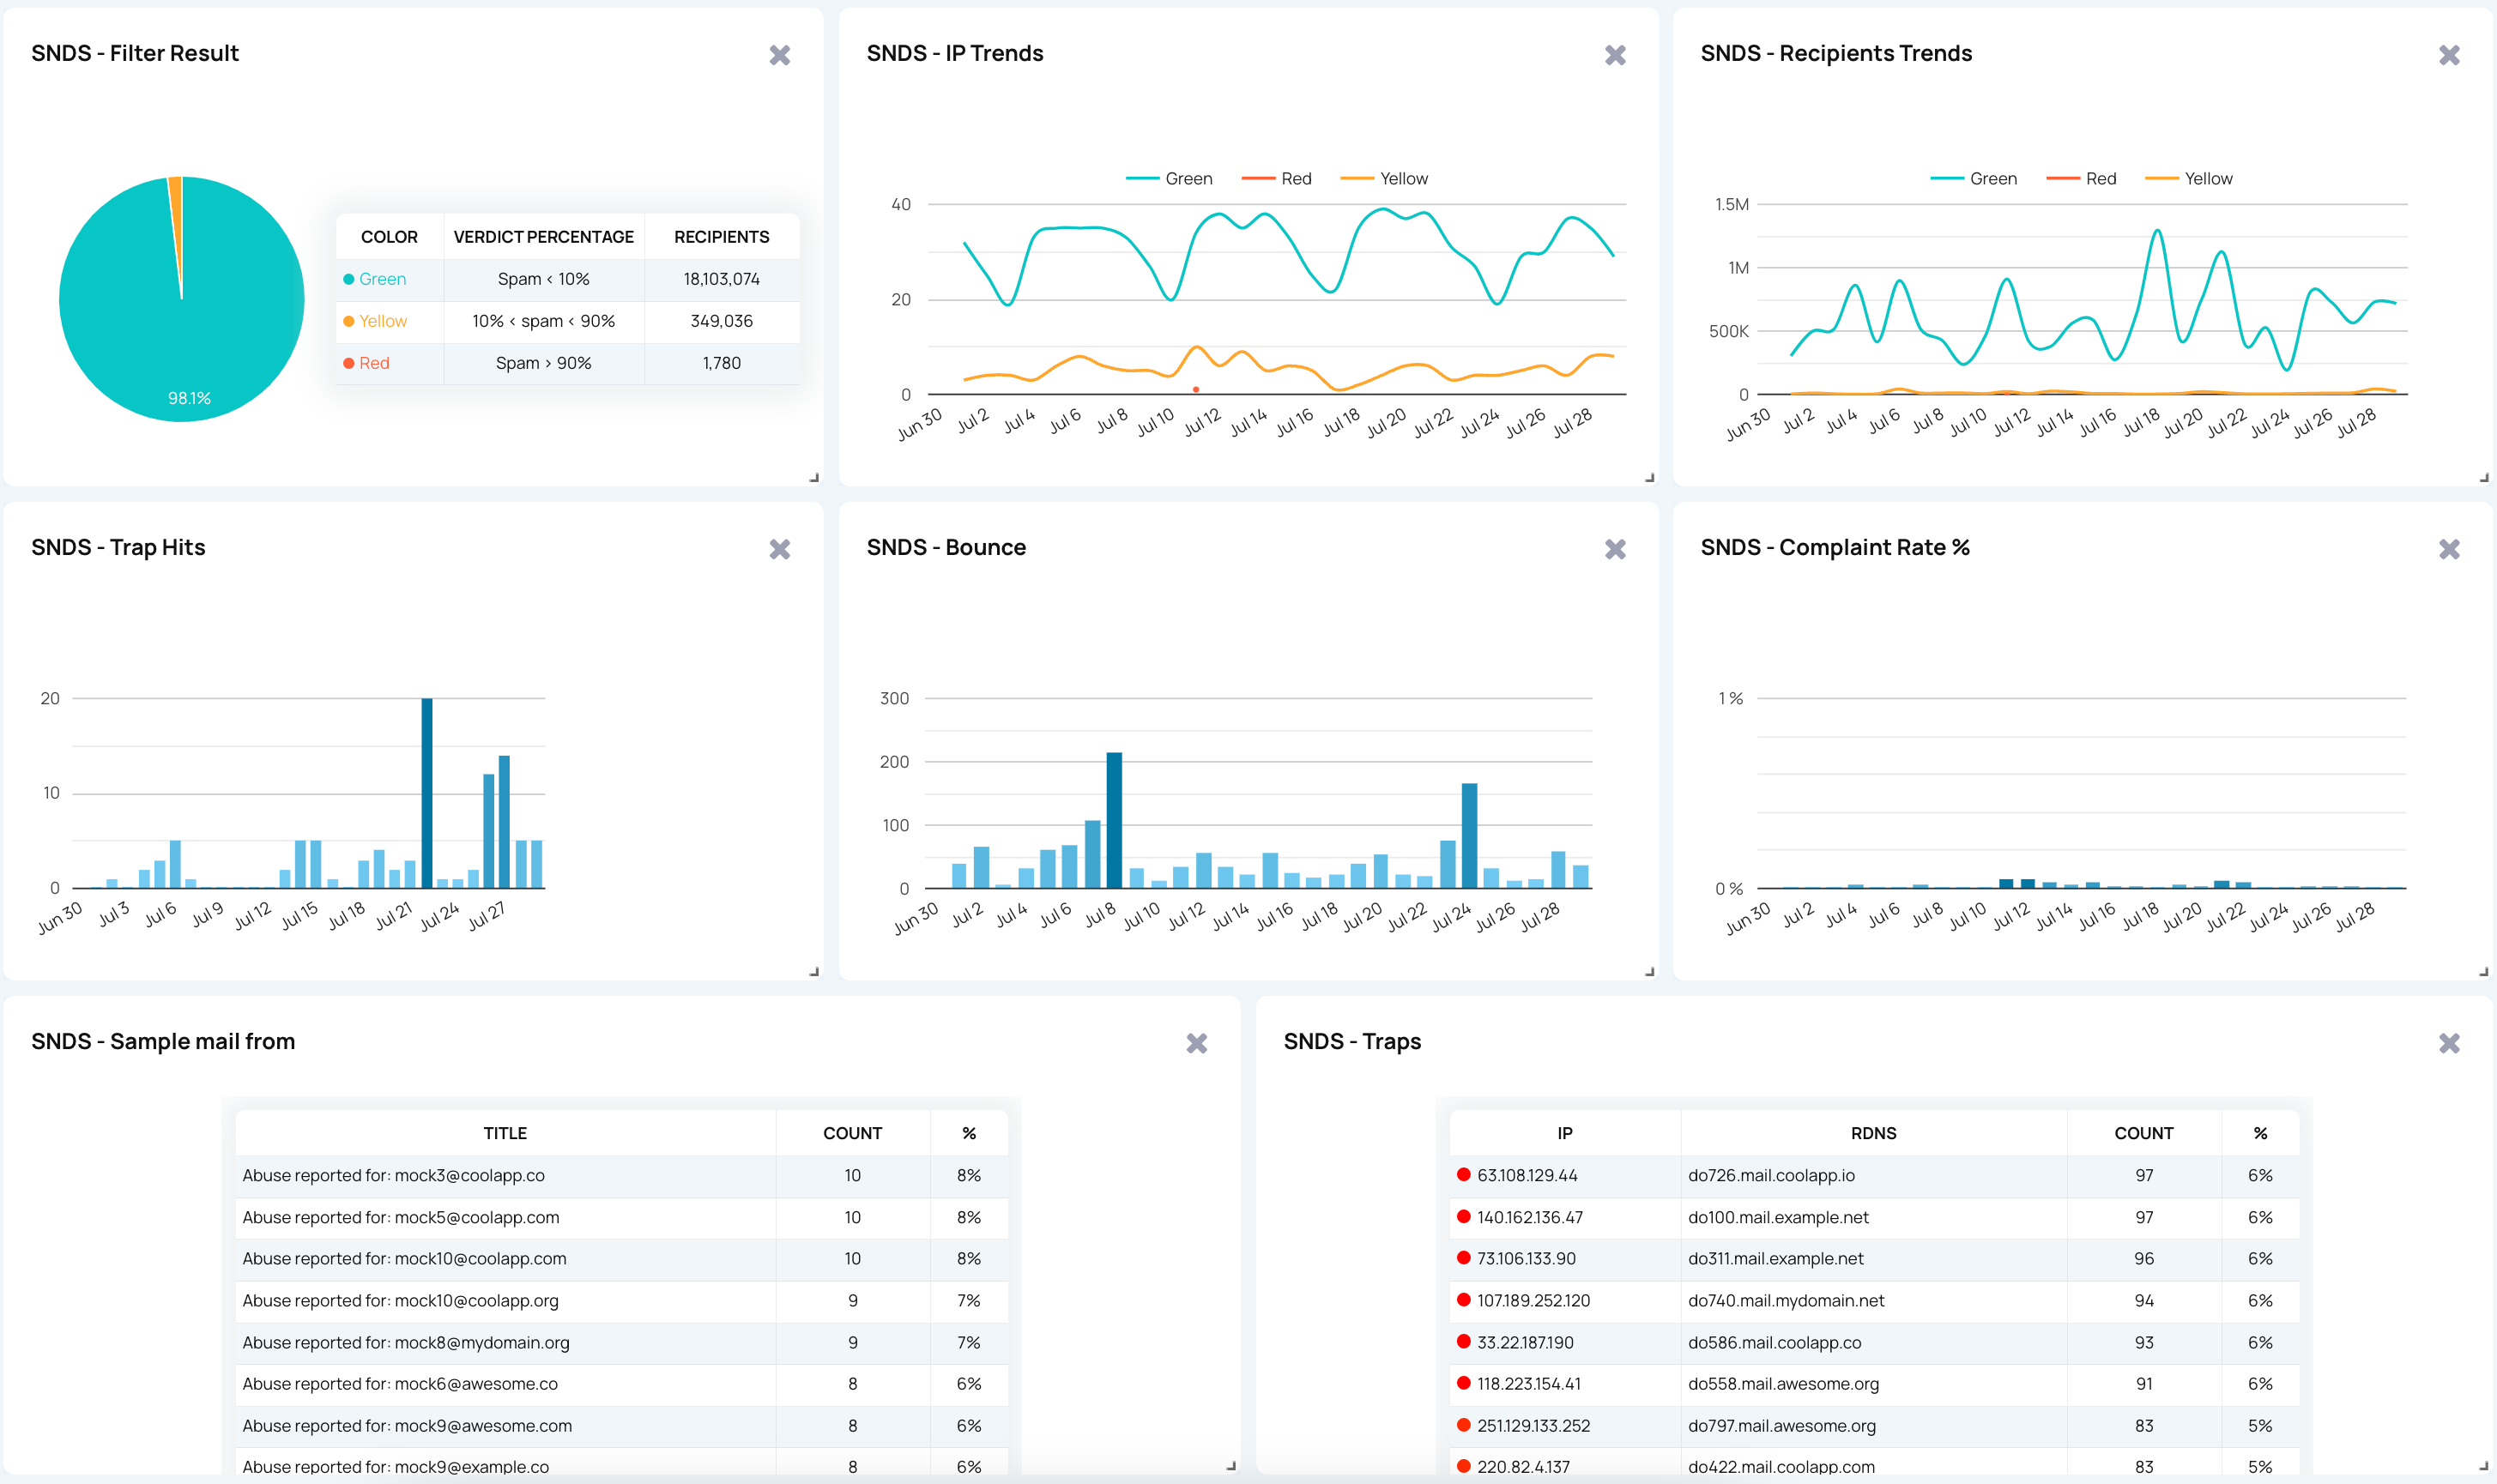Select row 'Abuse reported for: mock5@coolapp.com'
The width and height of the screenshot is (2497, 1484).
622,1217
